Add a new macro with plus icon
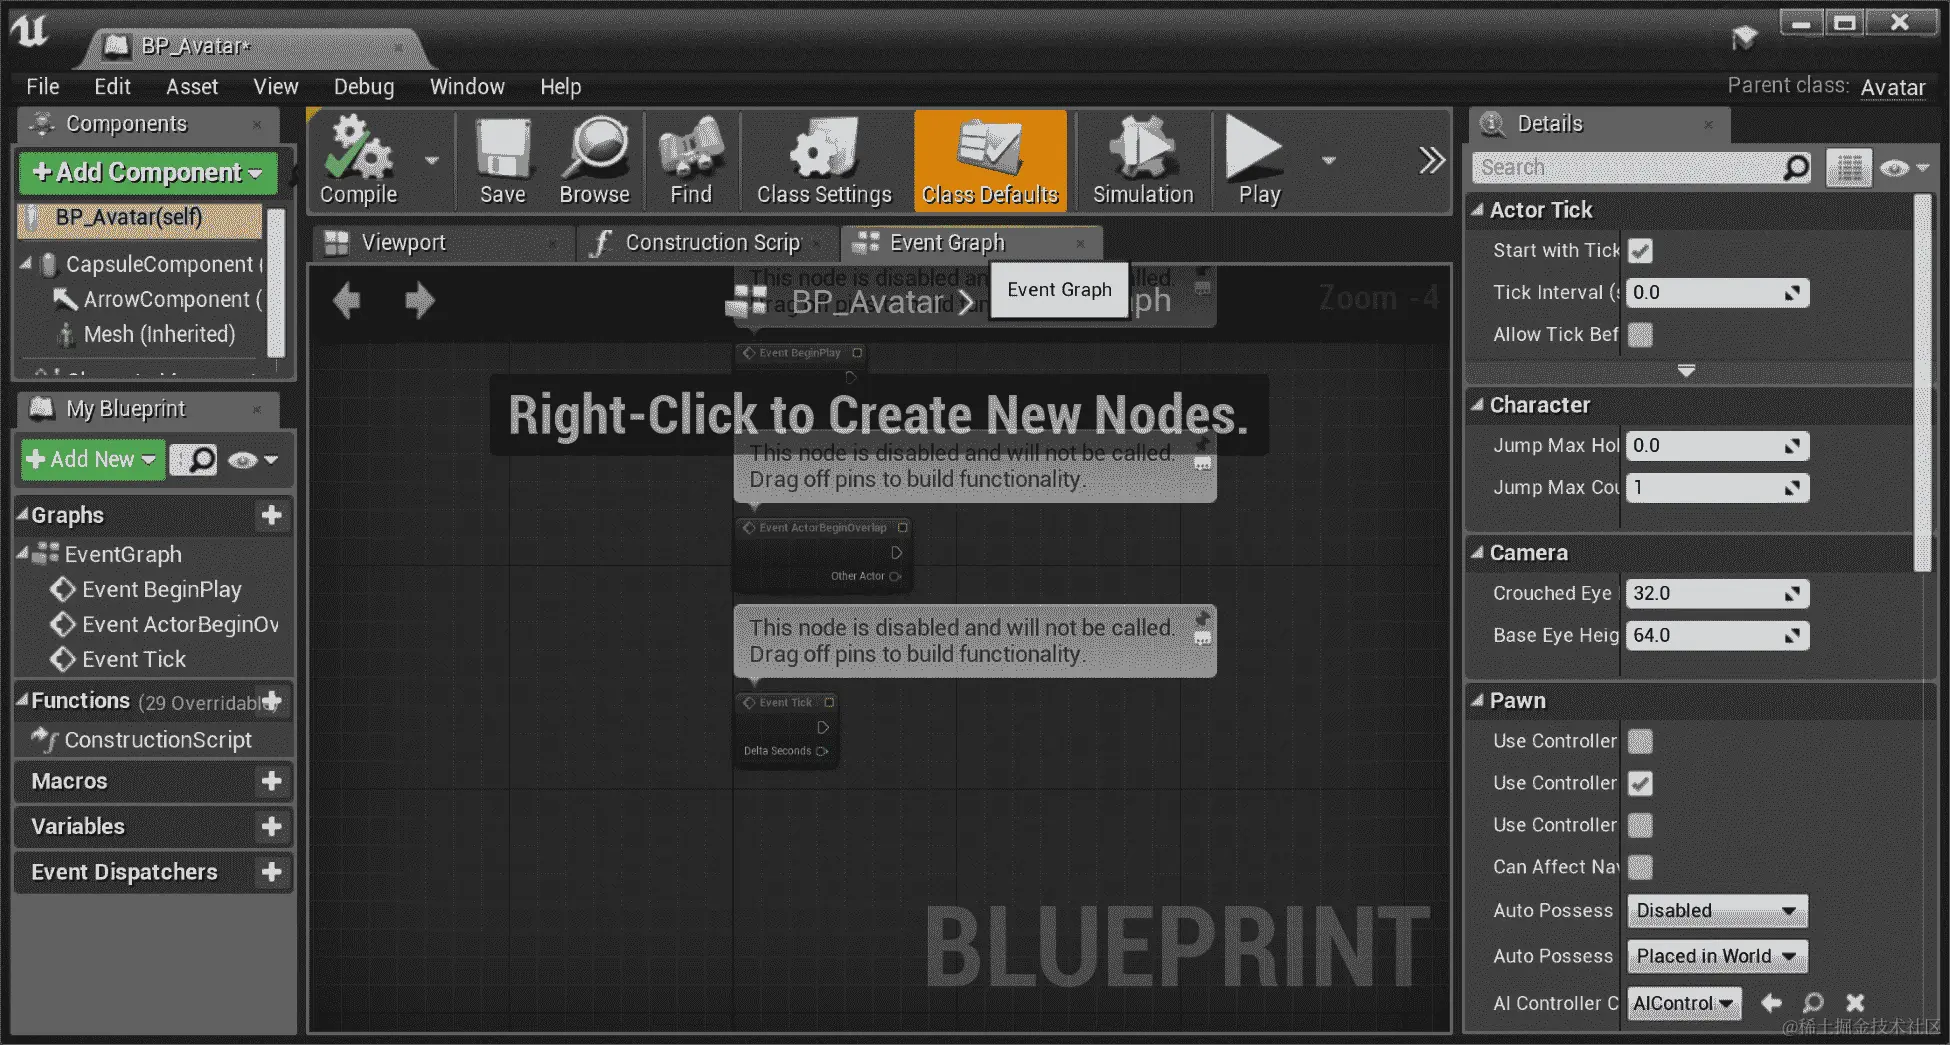This screenshot has height=1045, width=1950. tap(271, 781)
